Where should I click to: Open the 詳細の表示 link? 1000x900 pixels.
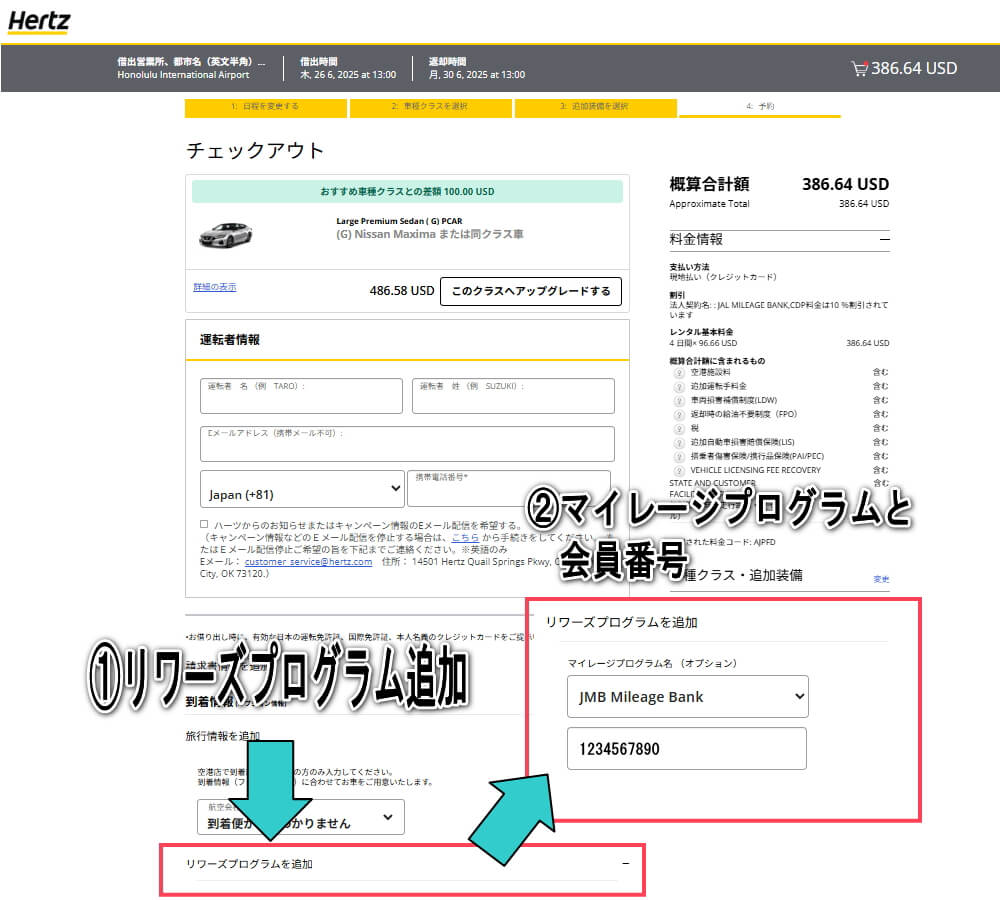click(215, 287)
